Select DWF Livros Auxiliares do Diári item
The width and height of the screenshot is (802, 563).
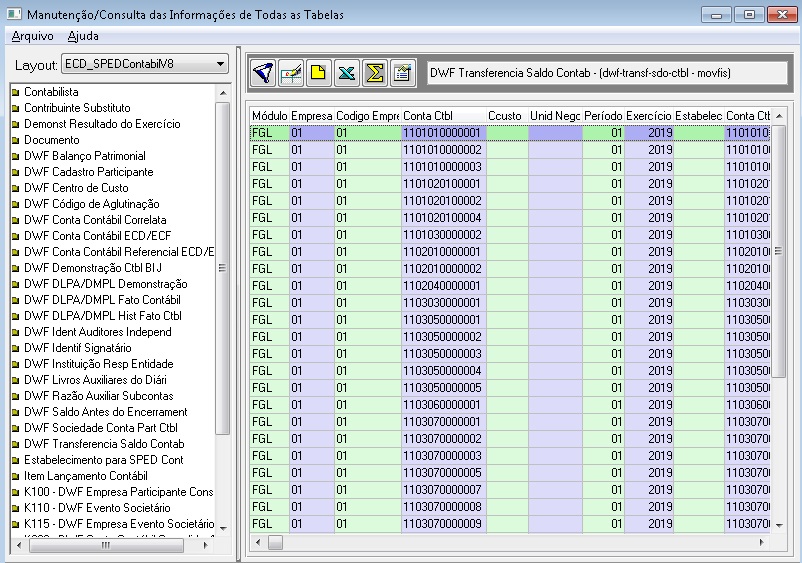coord(95,380)
